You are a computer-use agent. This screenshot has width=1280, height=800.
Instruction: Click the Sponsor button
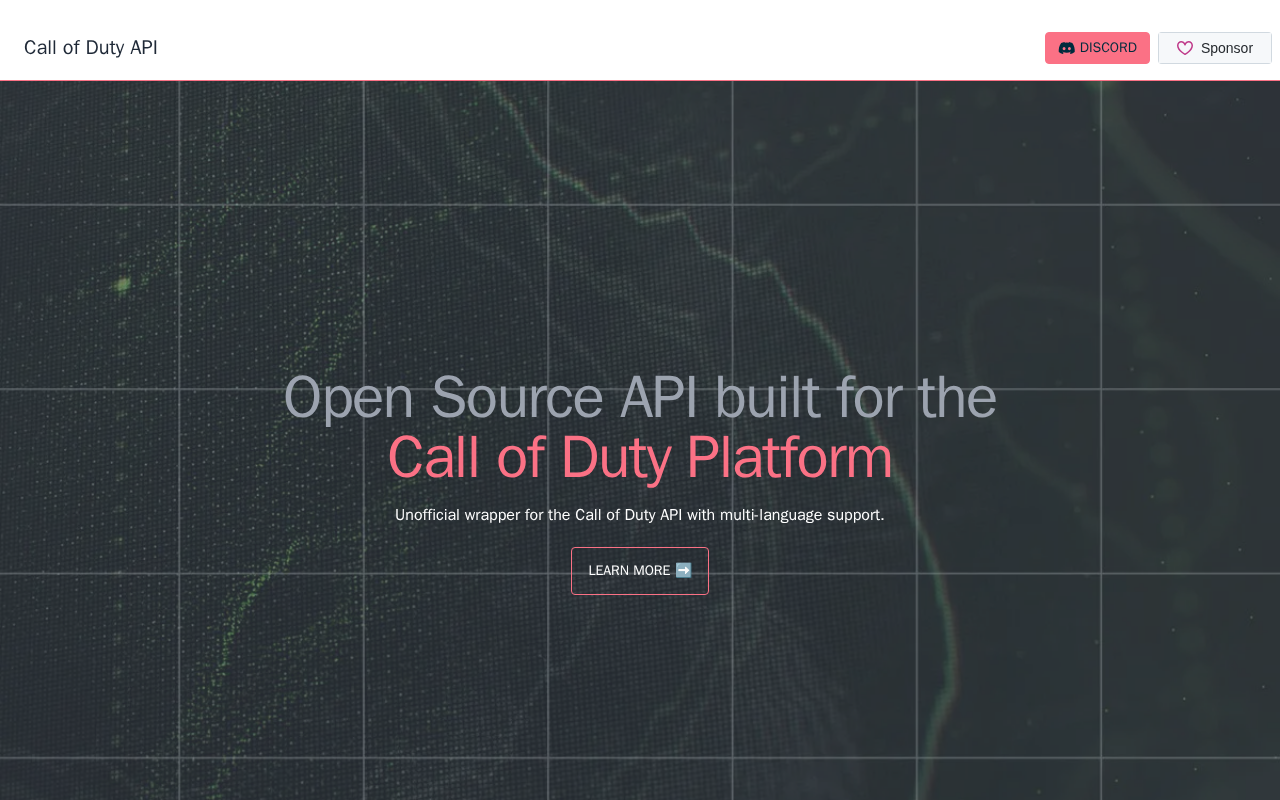1215,48
